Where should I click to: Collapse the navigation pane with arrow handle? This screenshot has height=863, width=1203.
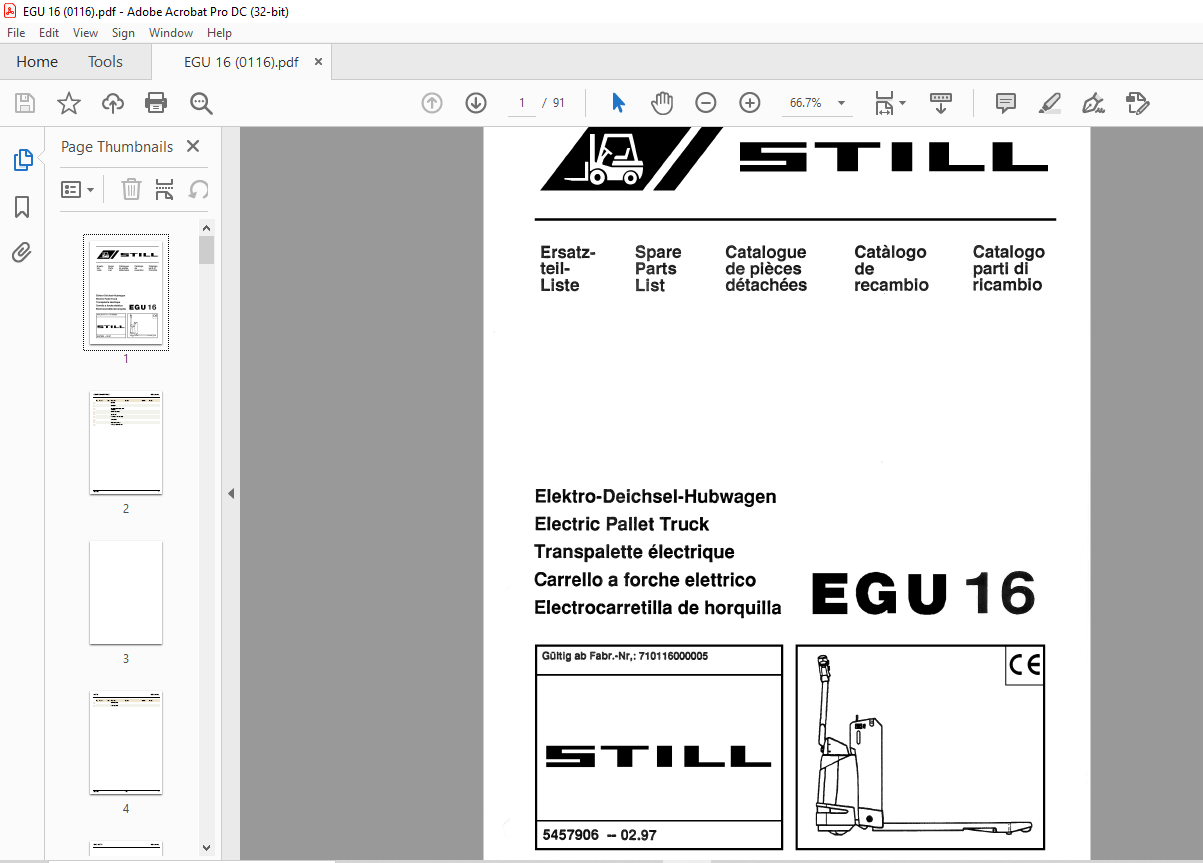point(231,494)
